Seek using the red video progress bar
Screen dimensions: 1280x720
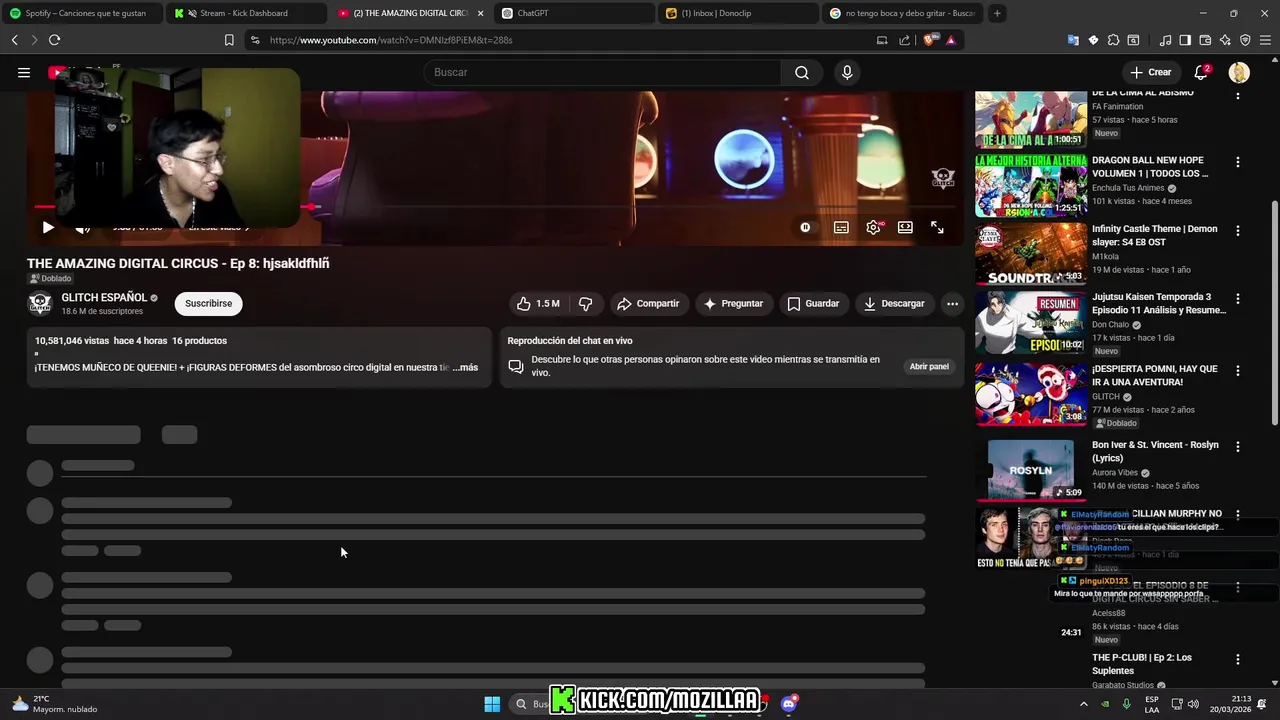[494, 207]
